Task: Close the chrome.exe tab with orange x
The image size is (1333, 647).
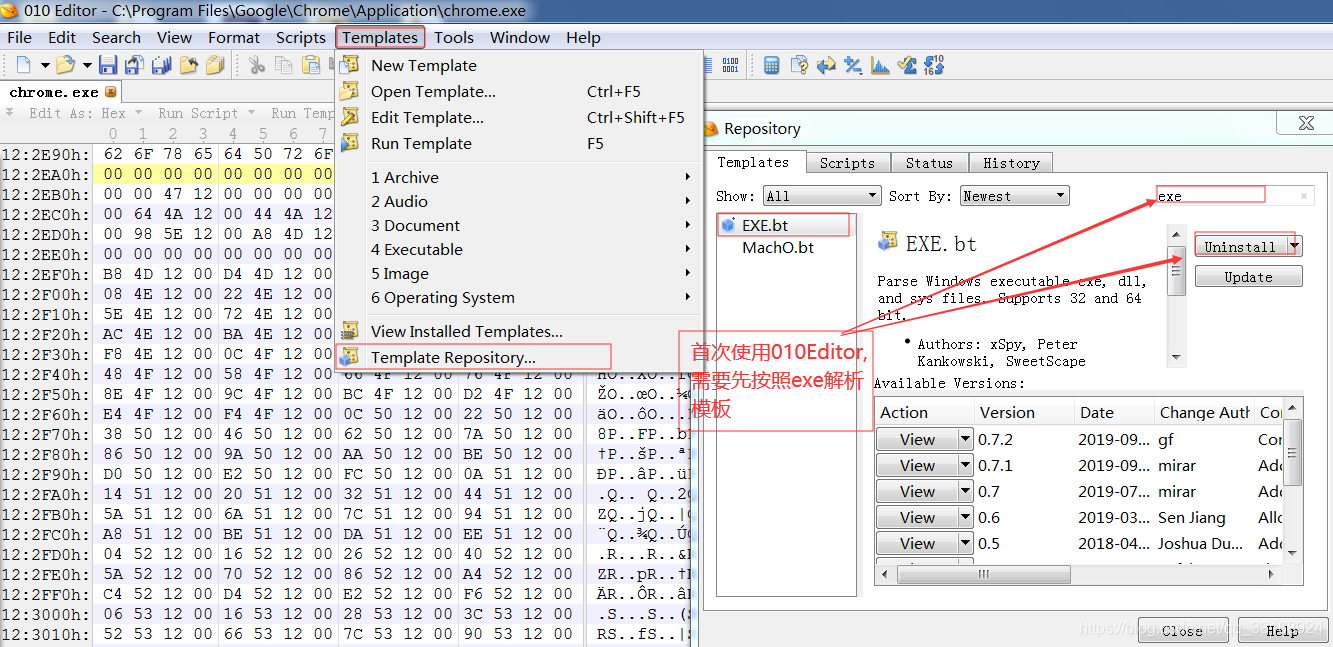Action: [x=110, y=92]
